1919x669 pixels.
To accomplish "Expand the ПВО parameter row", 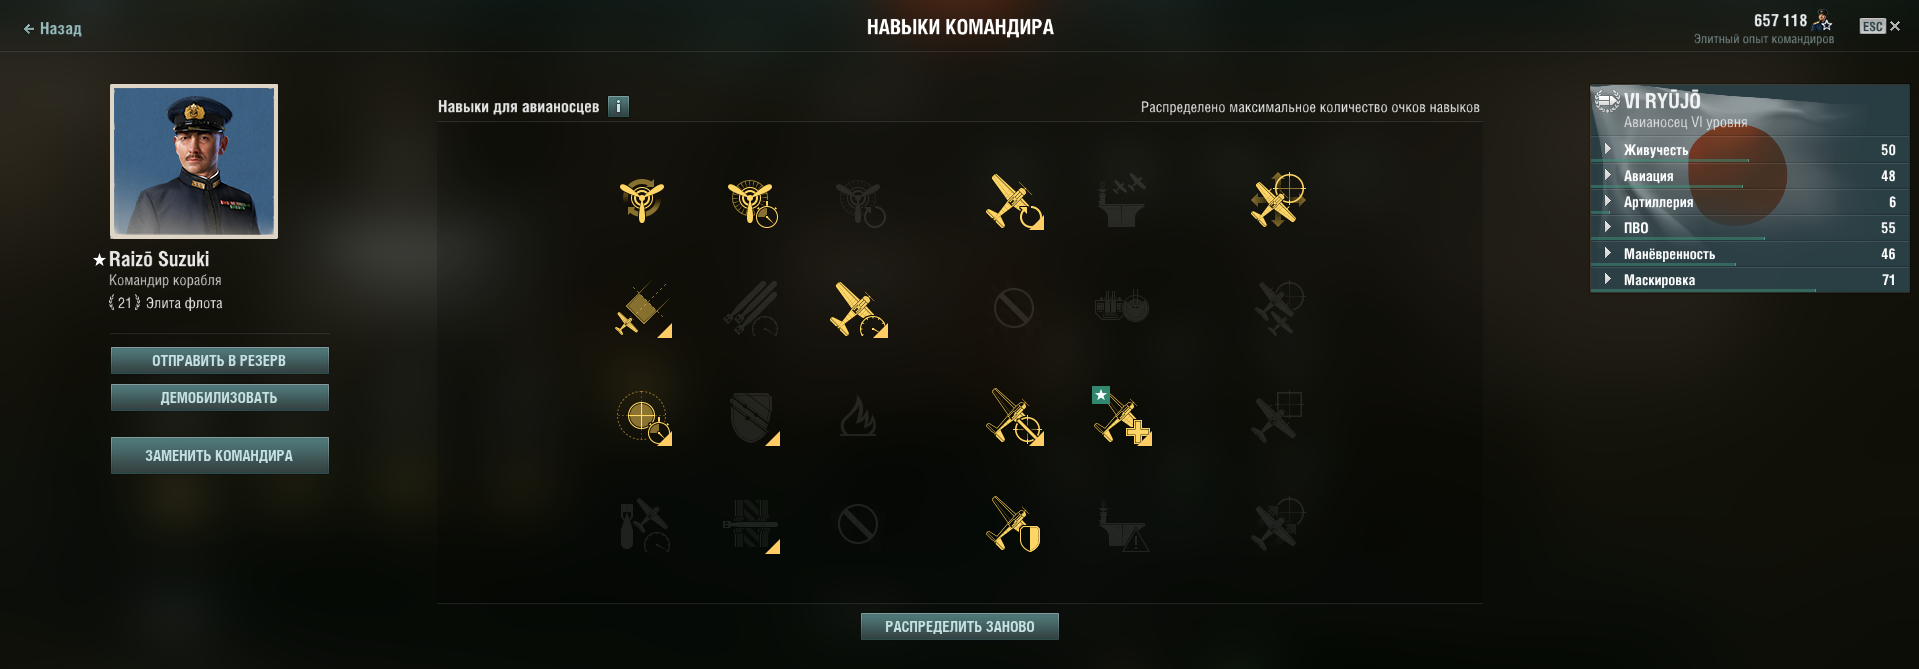I will coord(1749,228).
